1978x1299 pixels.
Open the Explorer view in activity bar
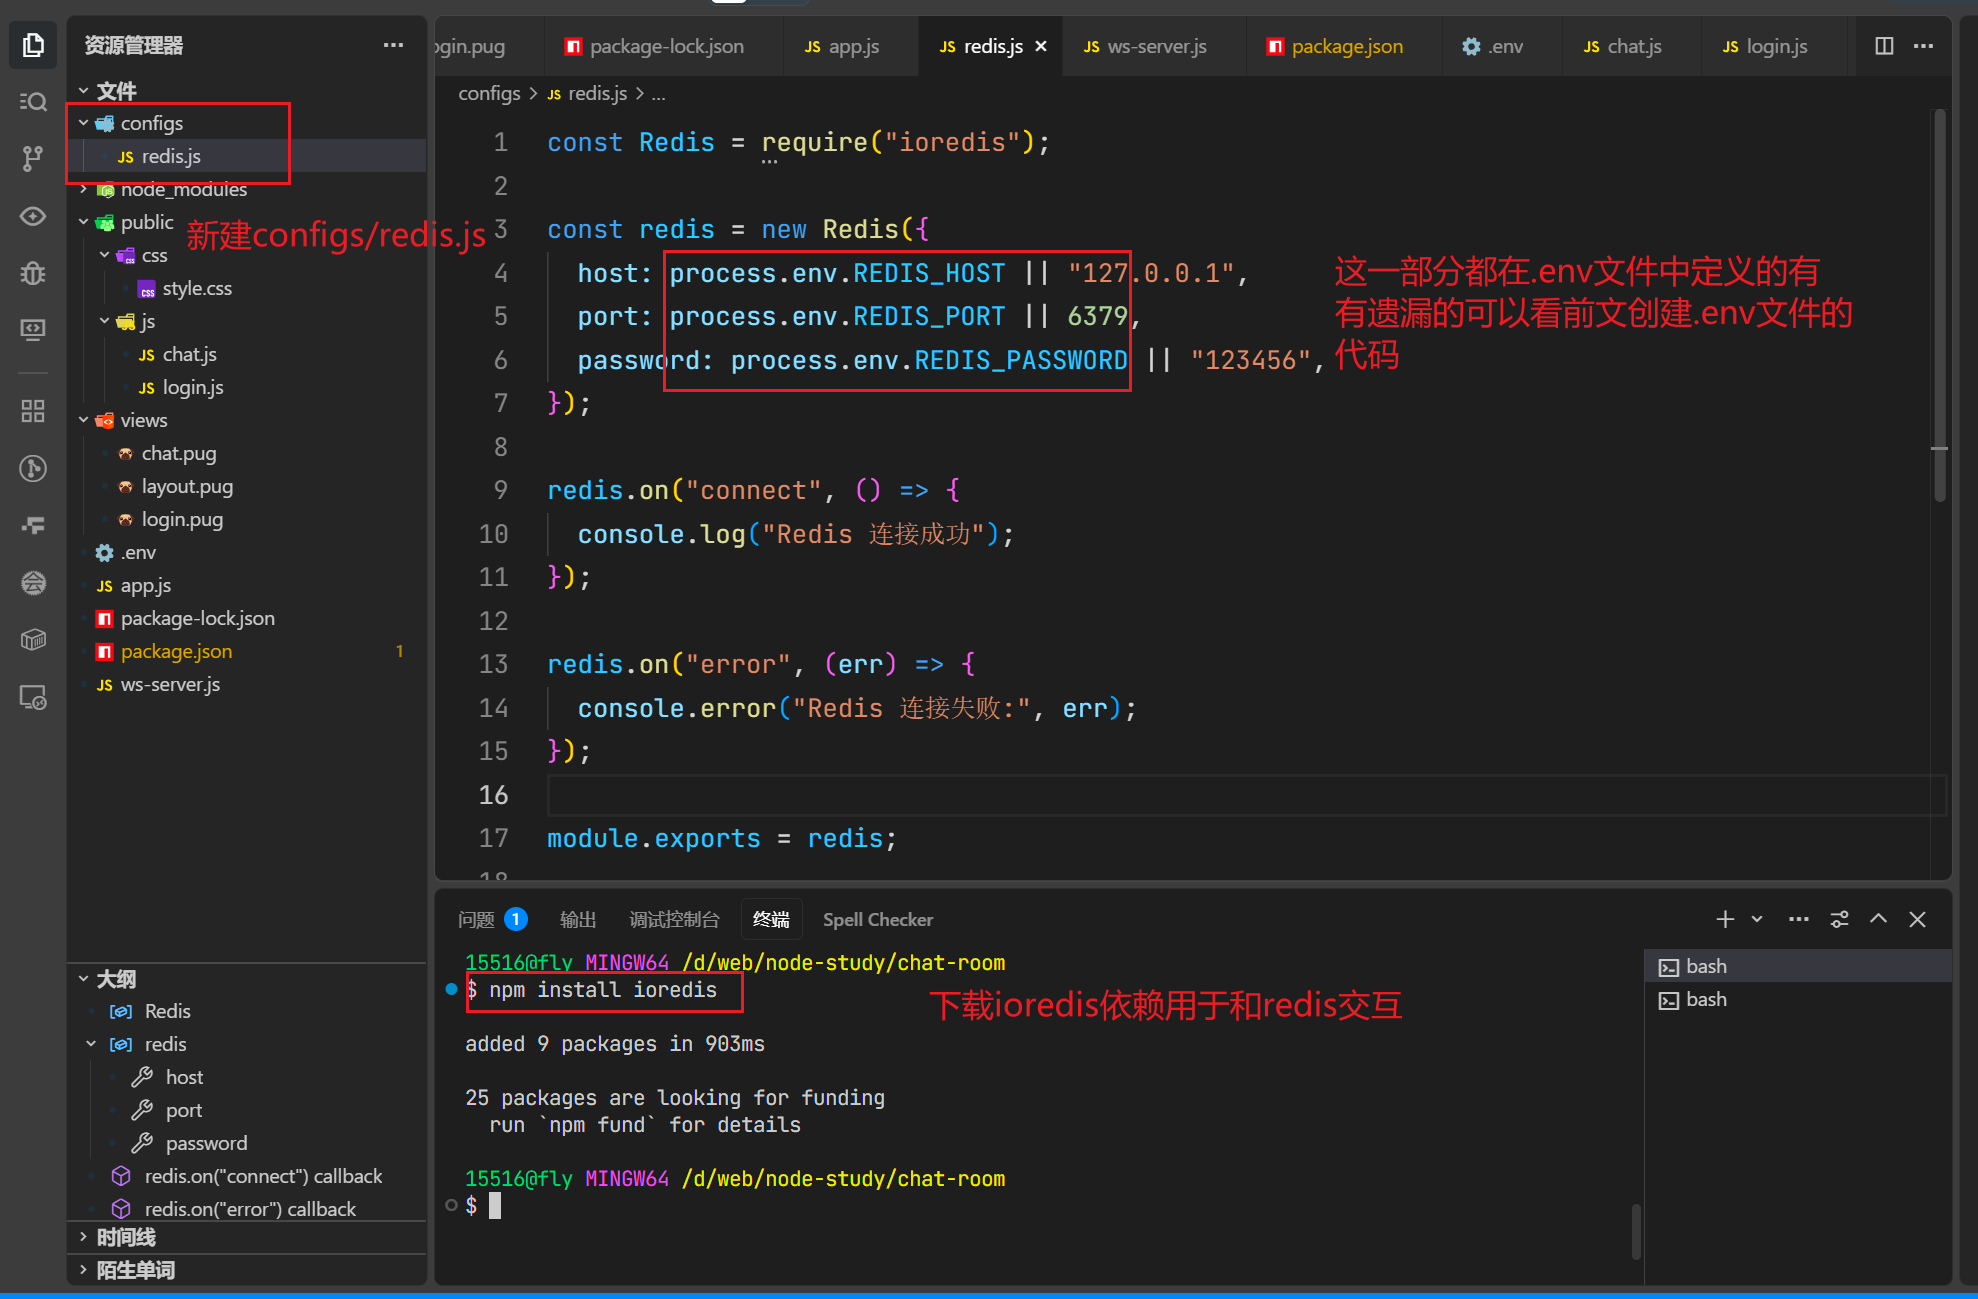point(33,45)
